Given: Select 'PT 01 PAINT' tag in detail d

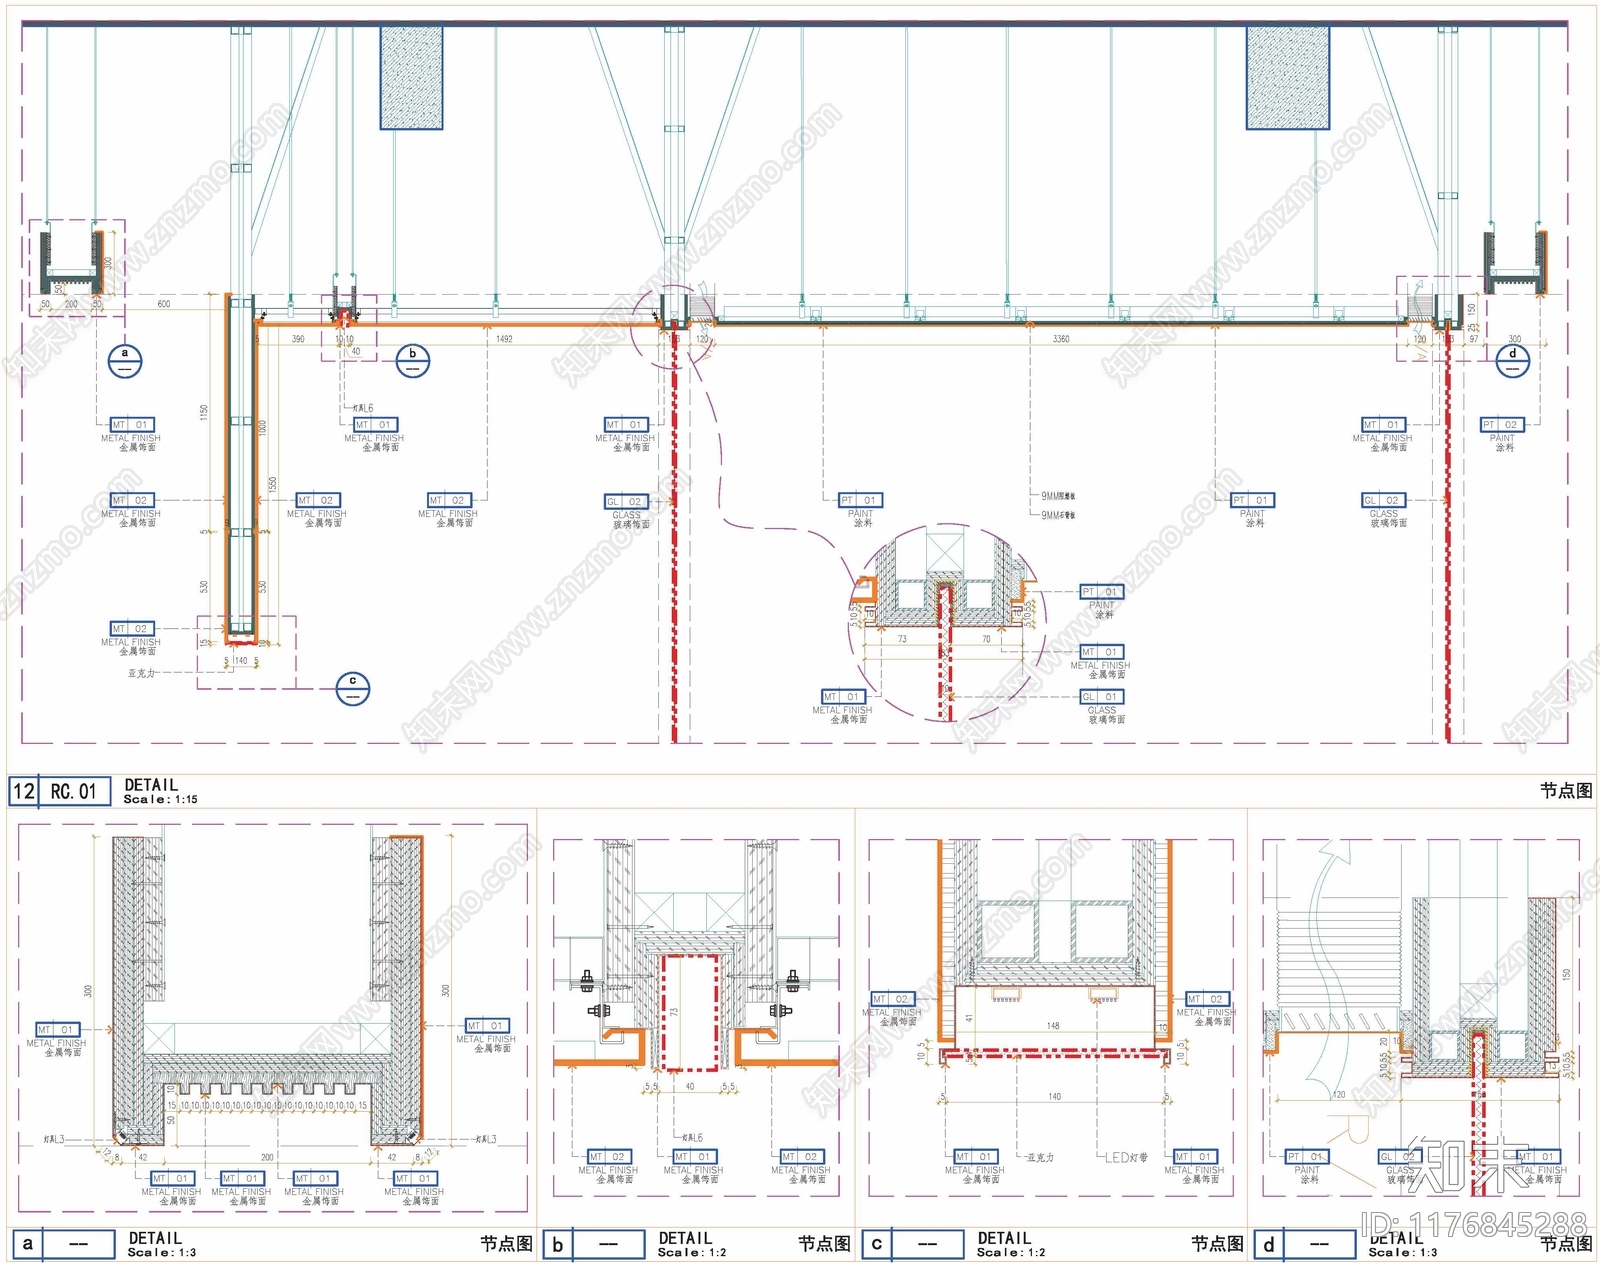Looking at the screenshot, I should [1307, 1166].
